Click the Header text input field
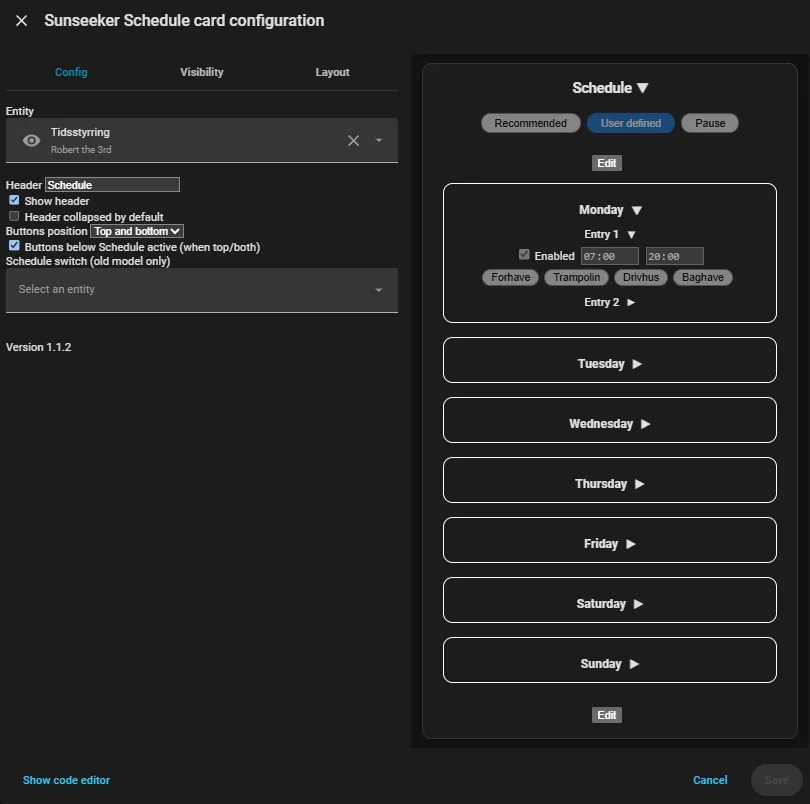810x804 pixels. [112, 184]
